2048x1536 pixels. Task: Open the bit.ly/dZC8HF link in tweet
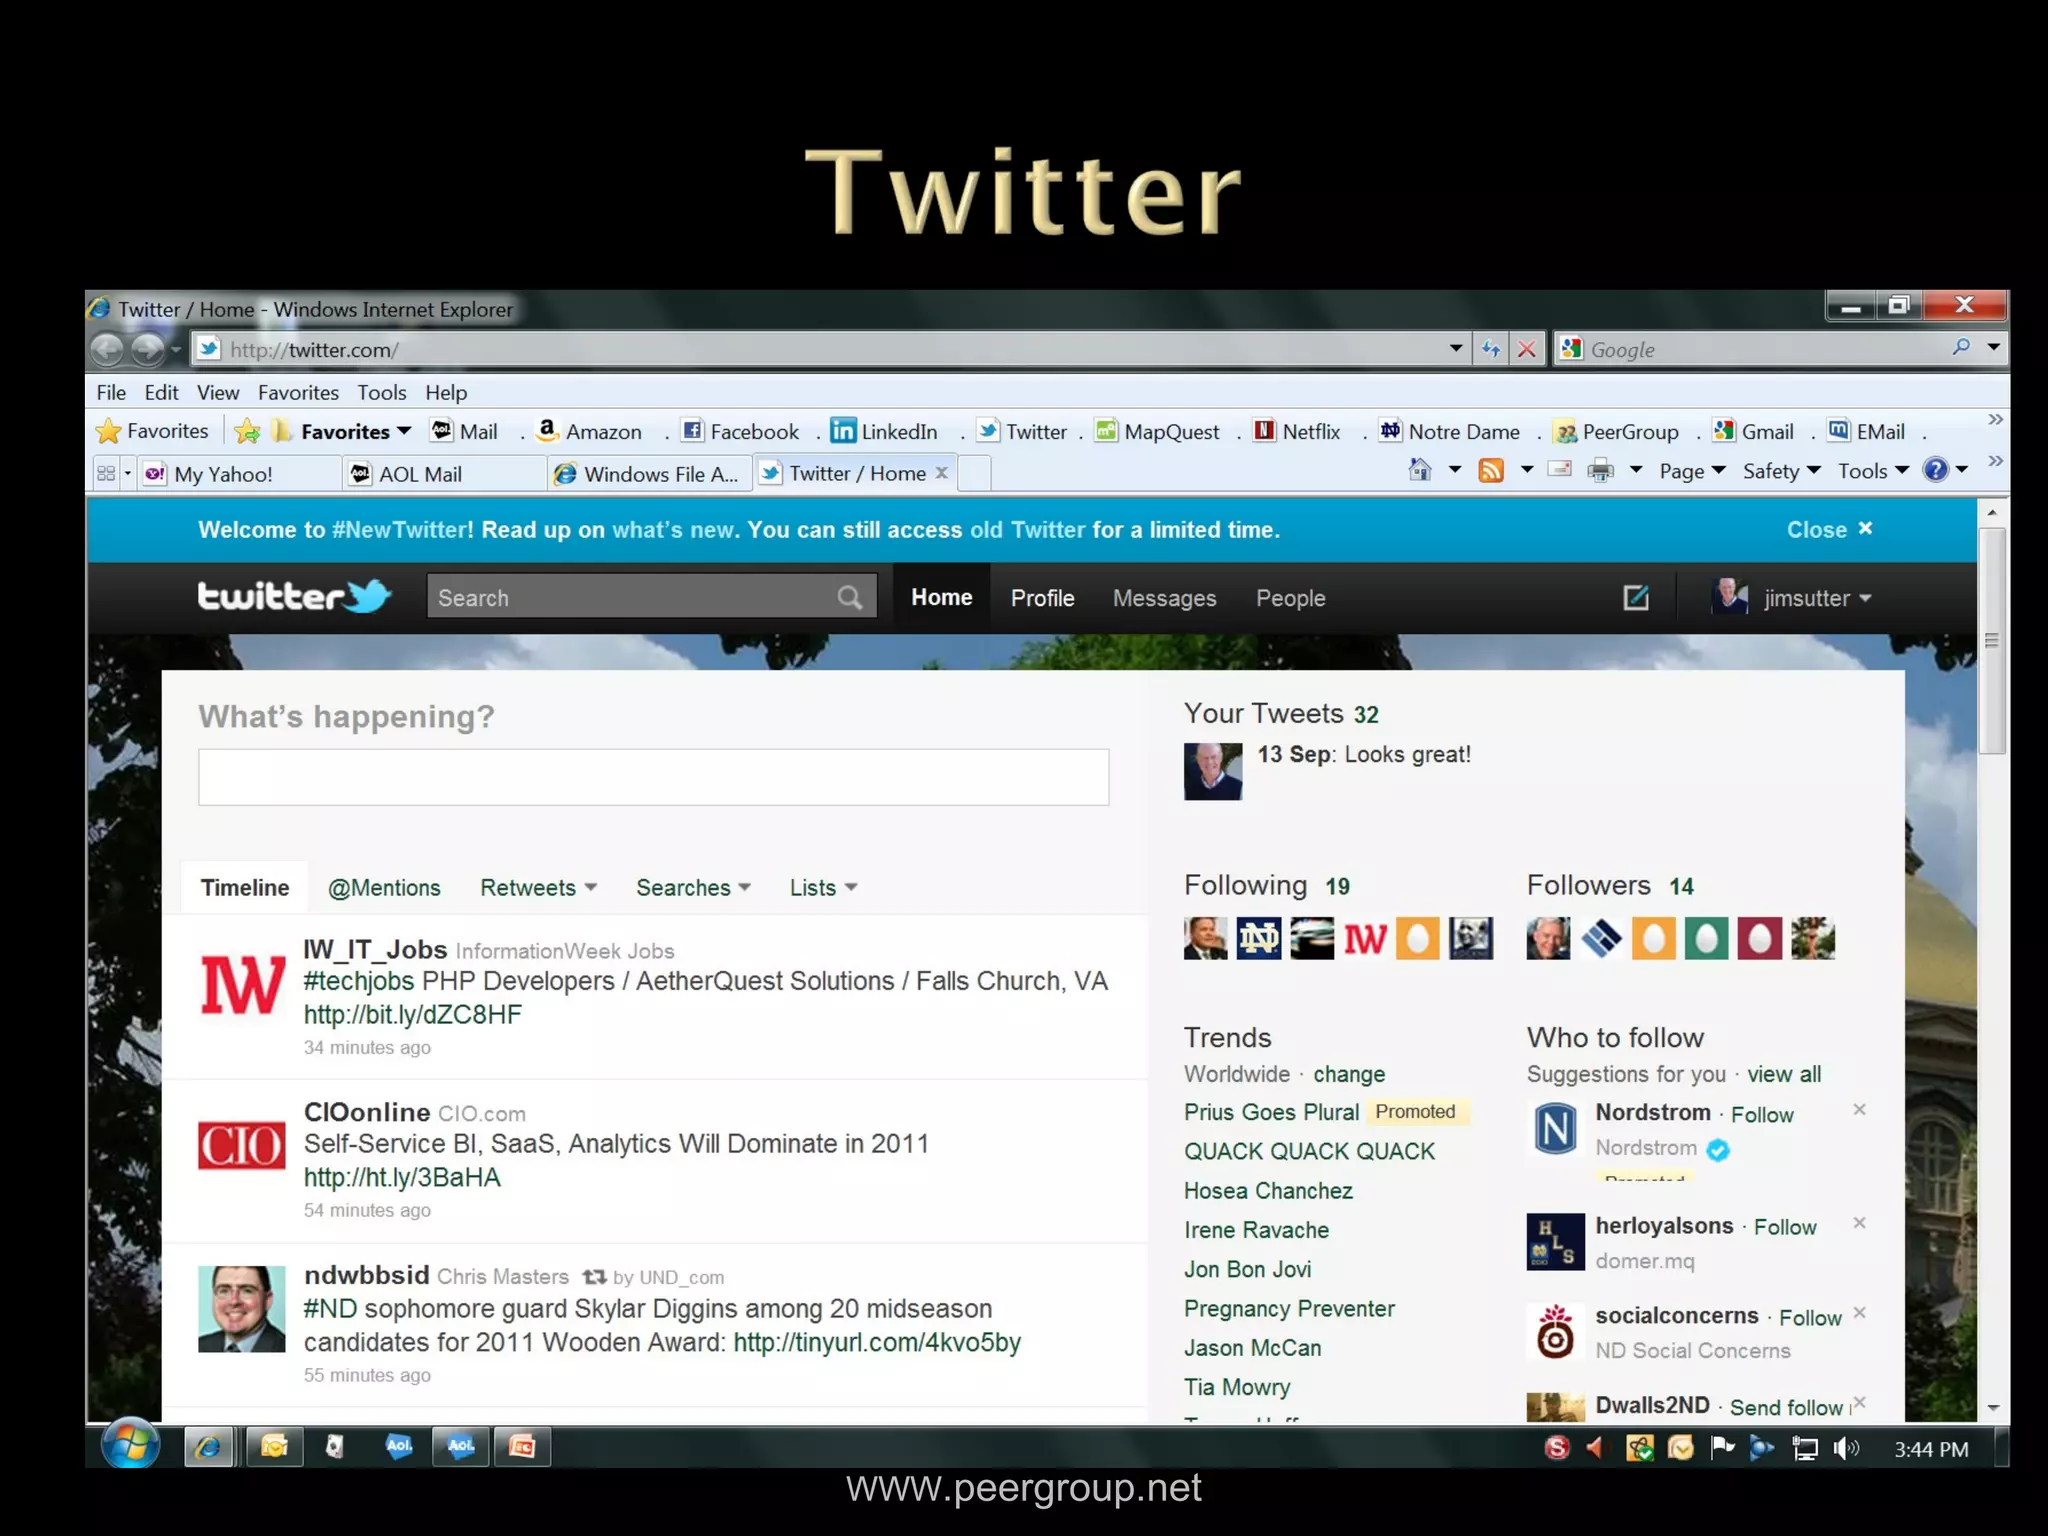coord(412,1015)
